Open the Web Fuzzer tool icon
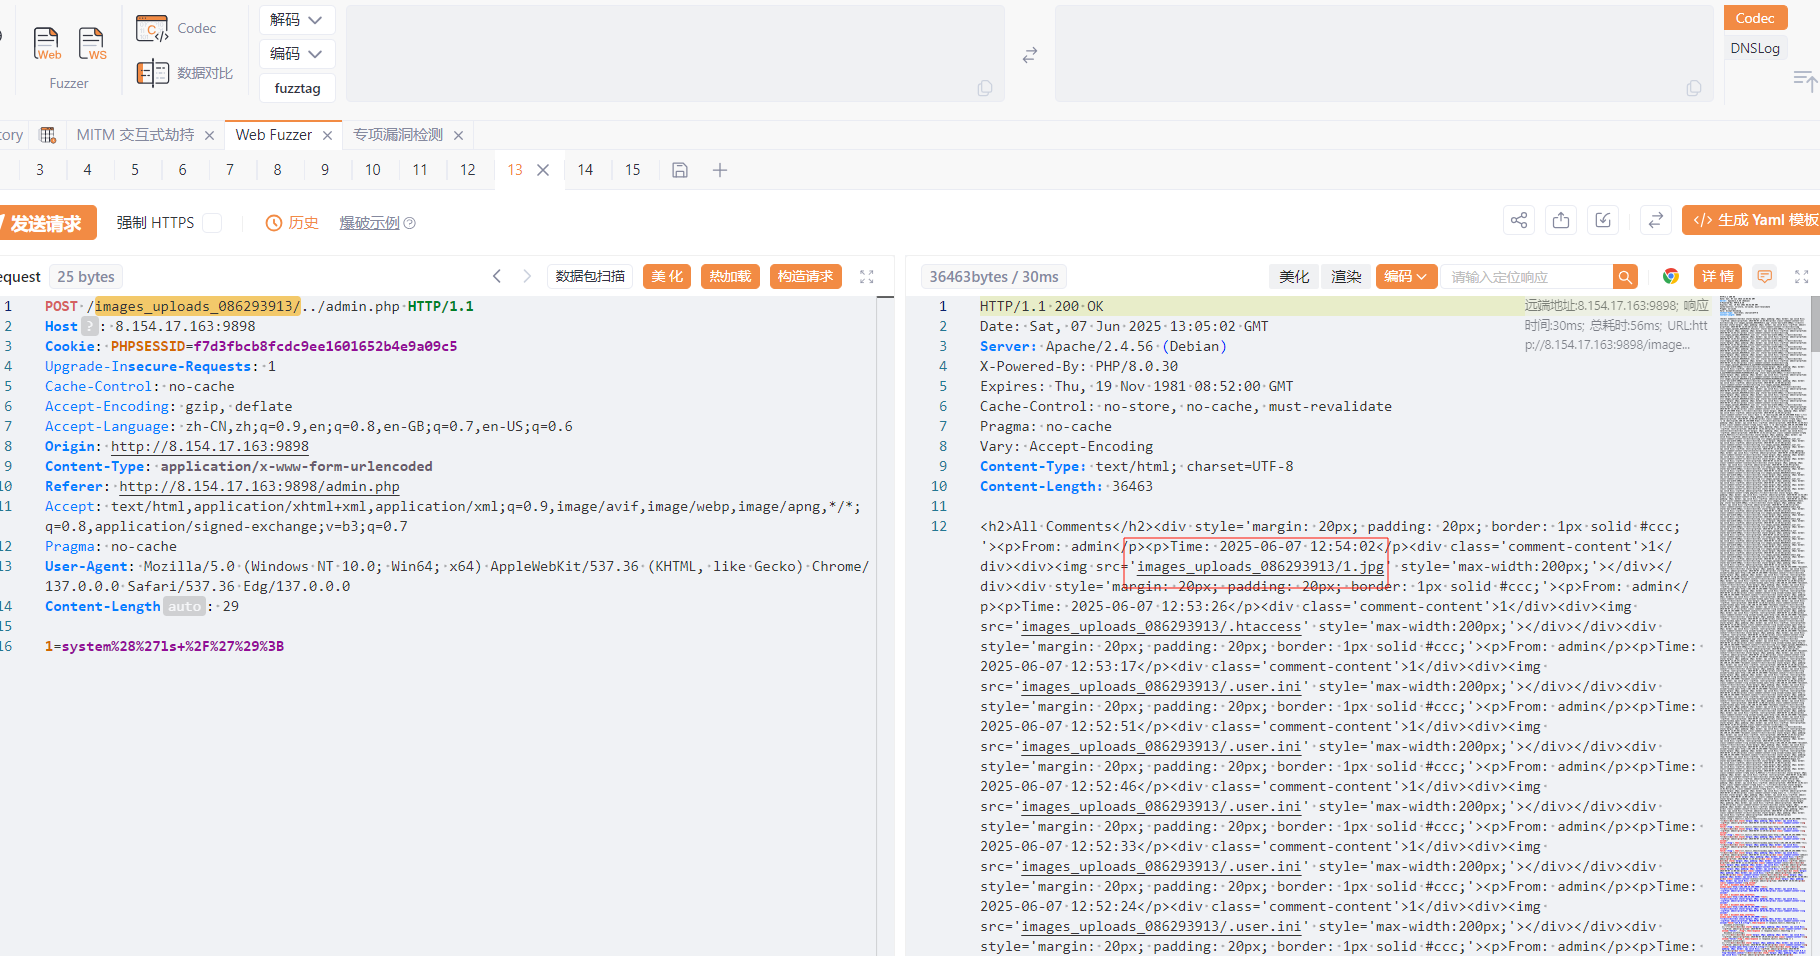This screenshot has height=956, width=1820. click(x=47, y=43)
